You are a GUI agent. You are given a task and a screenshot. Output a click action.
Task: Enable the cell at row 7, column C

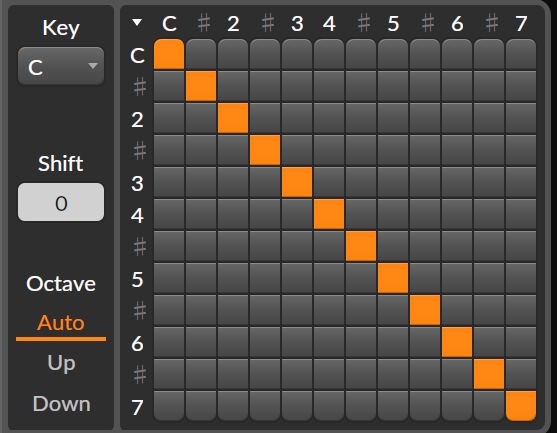169,406
